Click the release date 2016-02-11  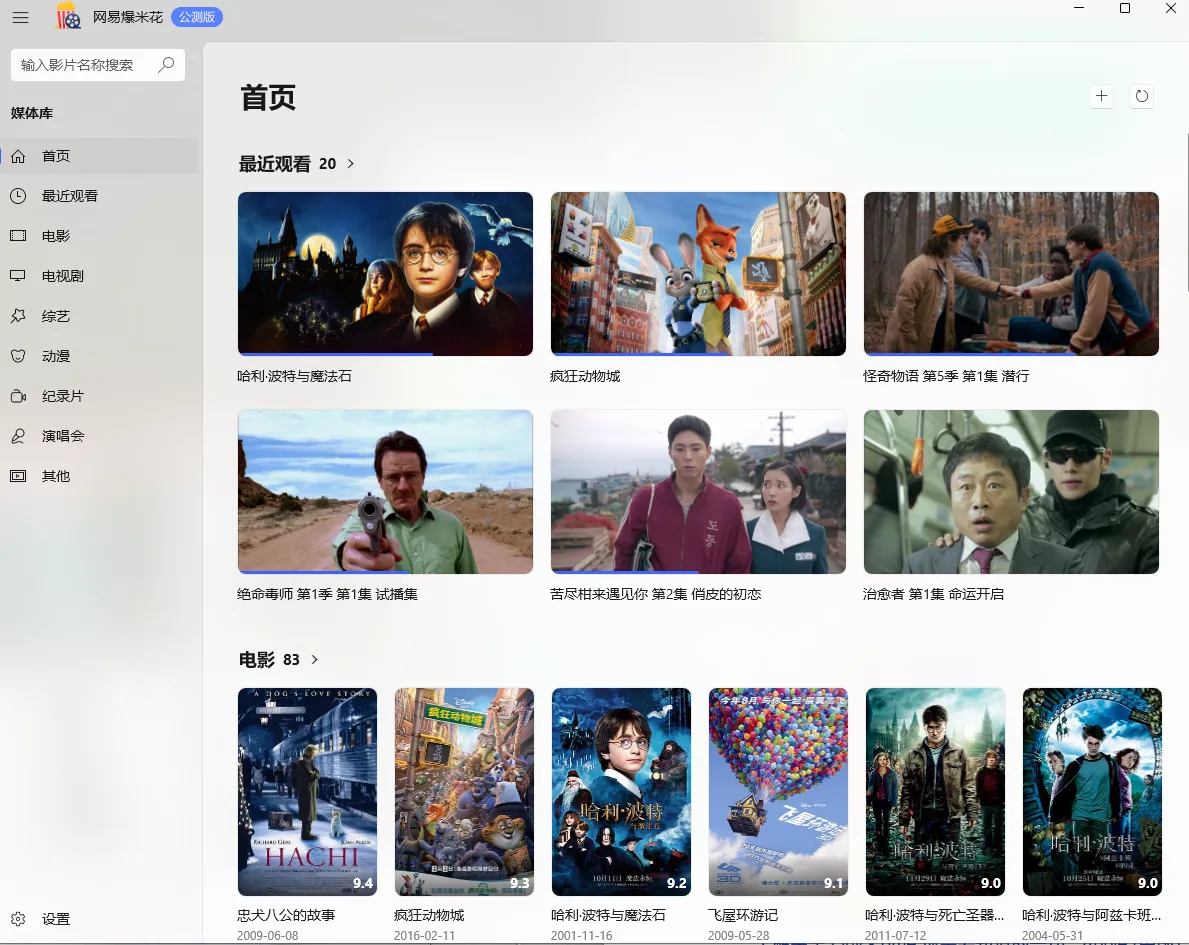[x=425, y=936]
